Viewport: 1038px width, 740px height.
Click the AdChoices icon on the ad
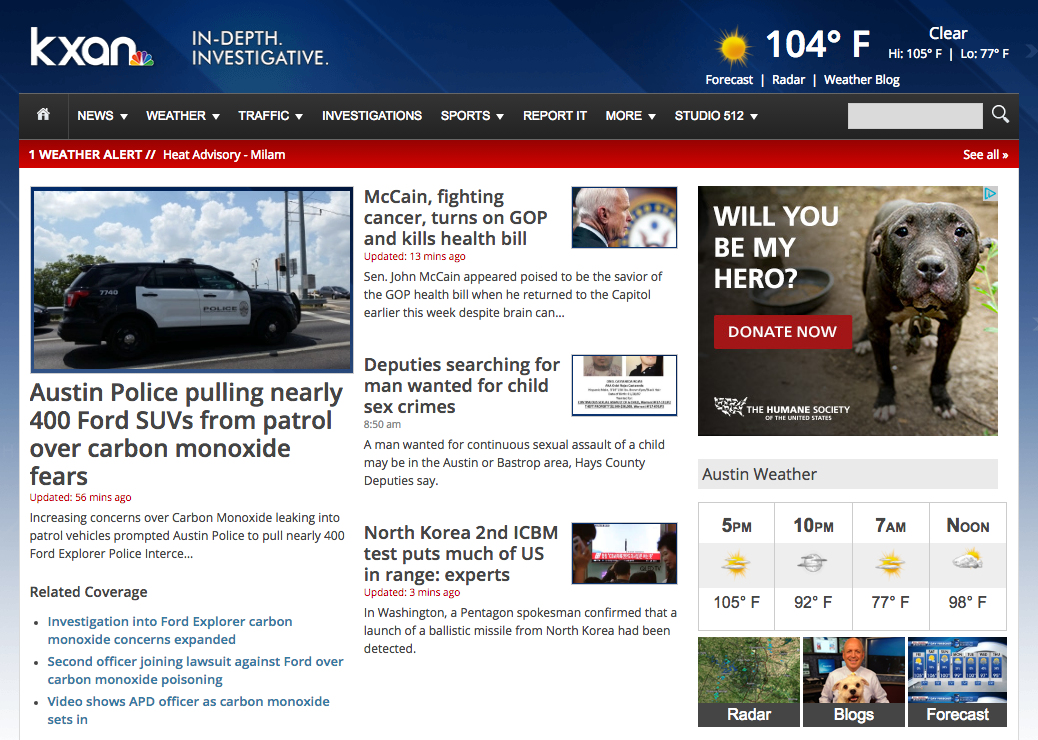pos(990,193)
